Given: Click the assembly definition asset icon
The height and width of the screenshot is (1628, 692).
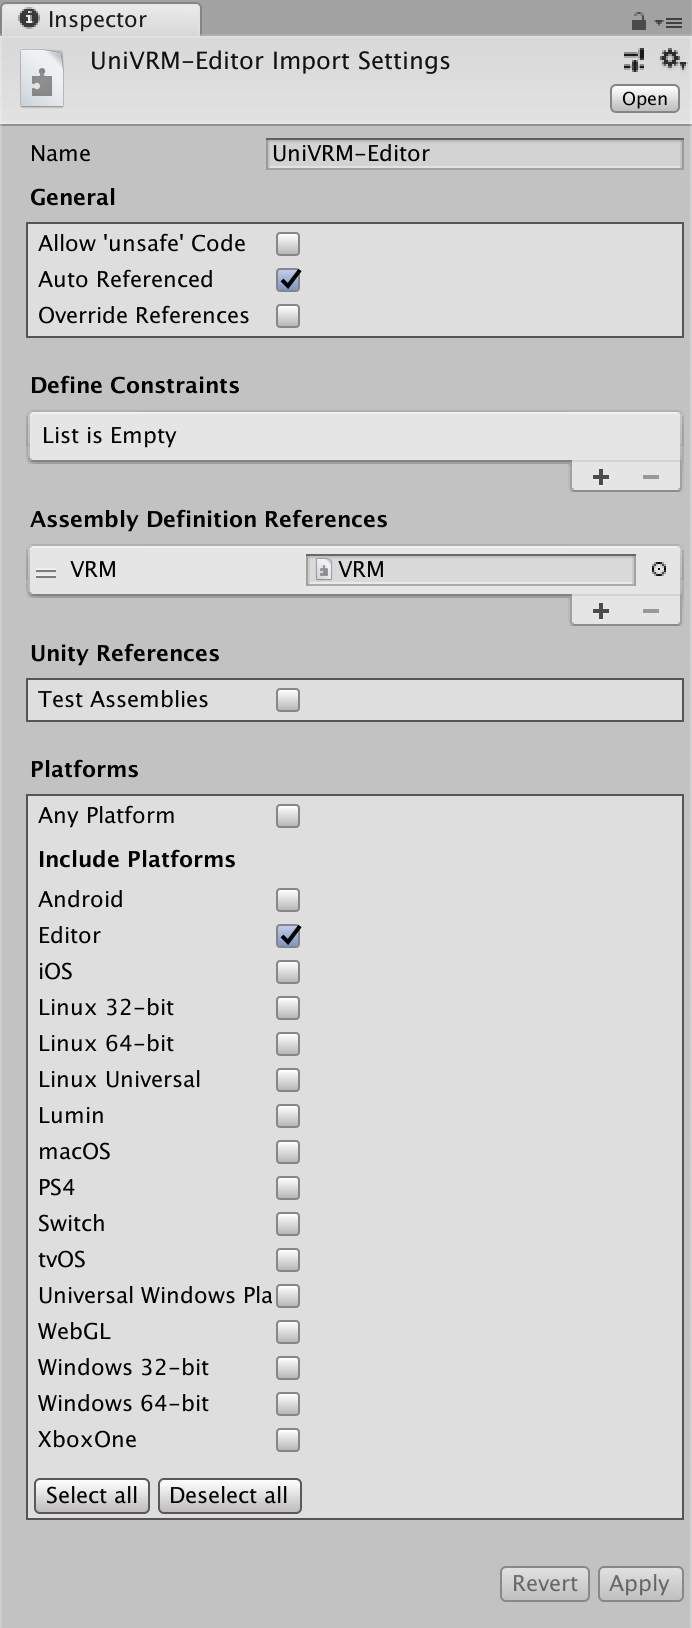Looking at the screenshot, I should click(42, 81).
